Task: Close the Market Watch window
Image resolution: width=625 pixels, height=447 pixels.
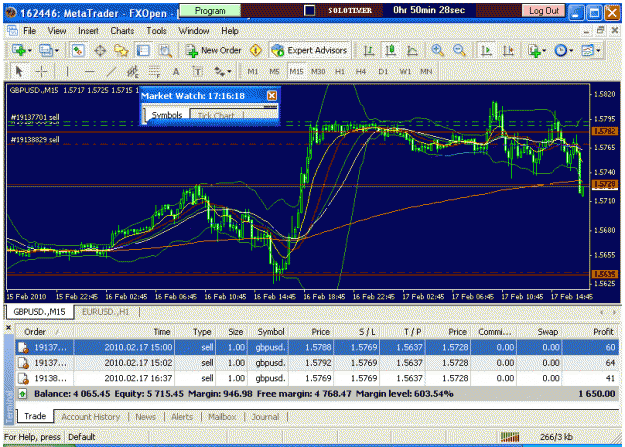Action: (272, 96)
